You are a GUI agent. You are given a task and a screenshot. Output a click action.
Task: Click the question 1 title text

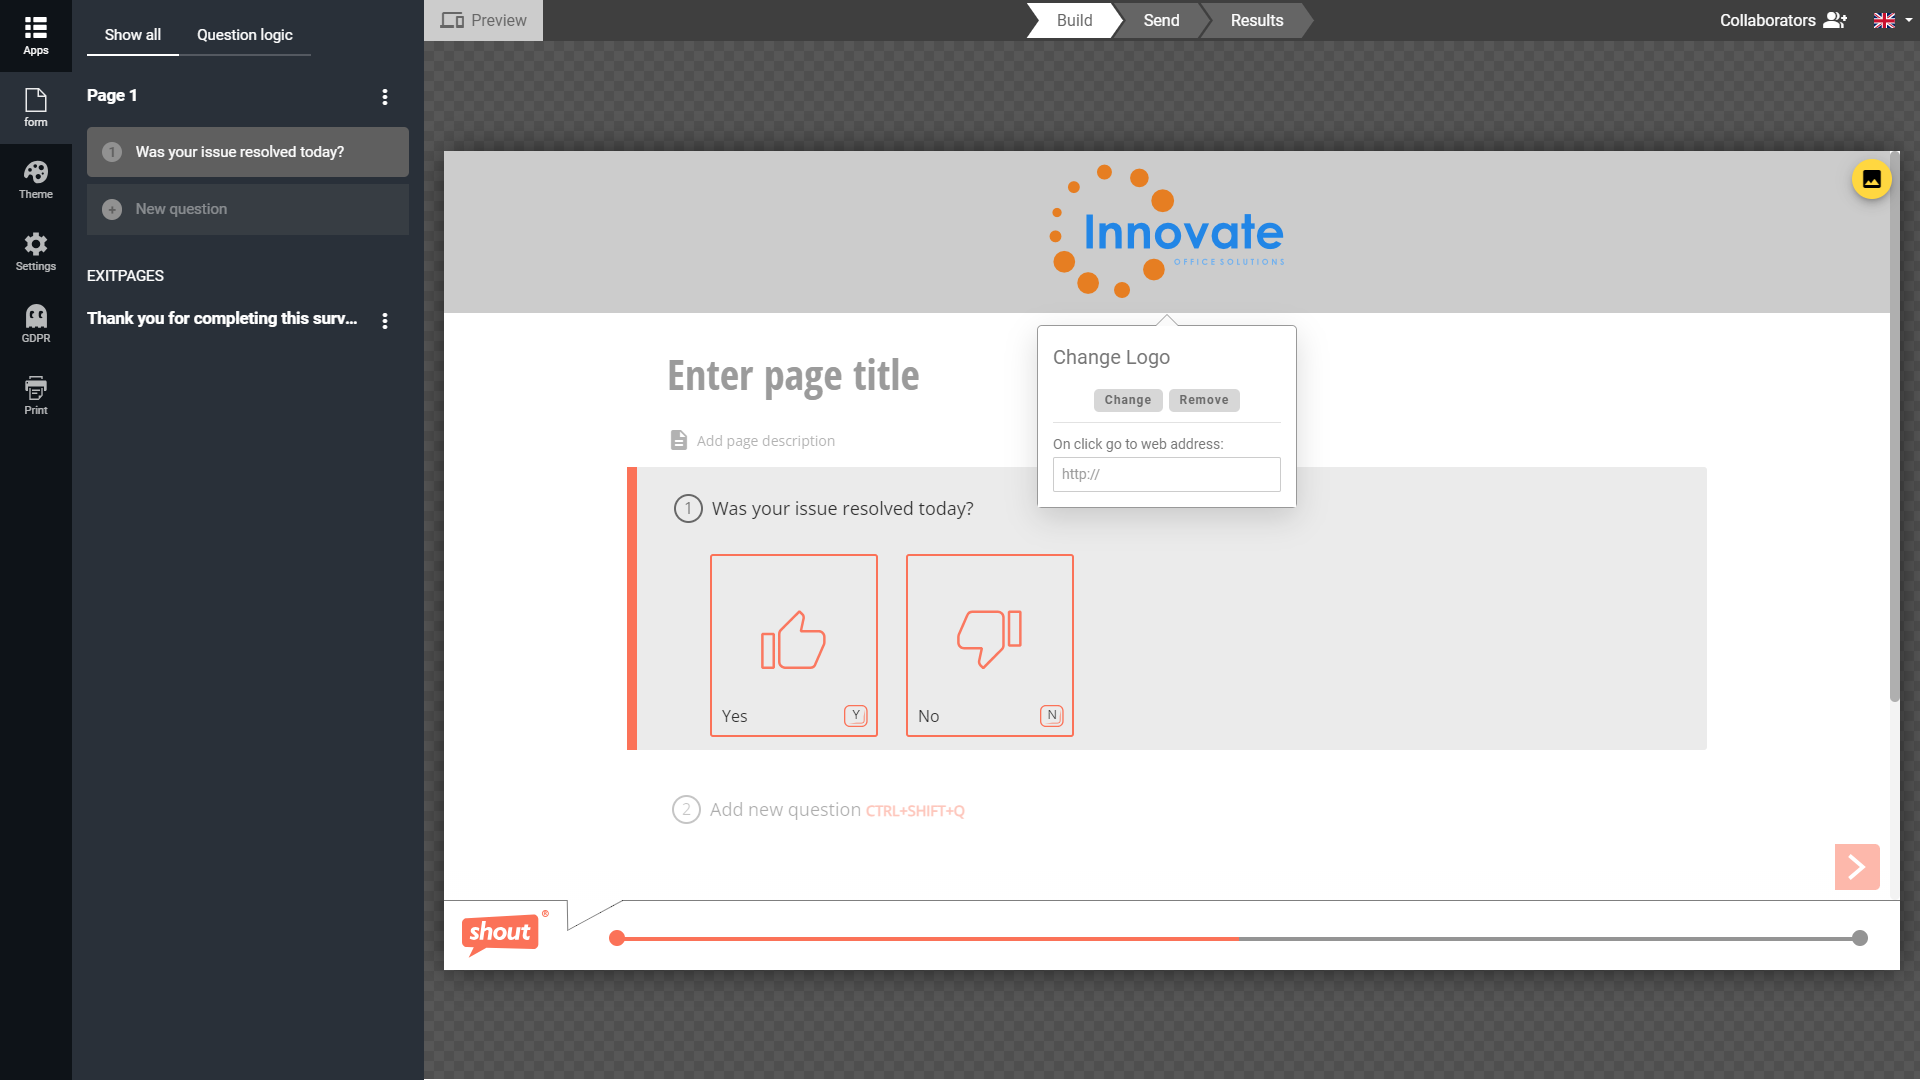click(843, 509)
